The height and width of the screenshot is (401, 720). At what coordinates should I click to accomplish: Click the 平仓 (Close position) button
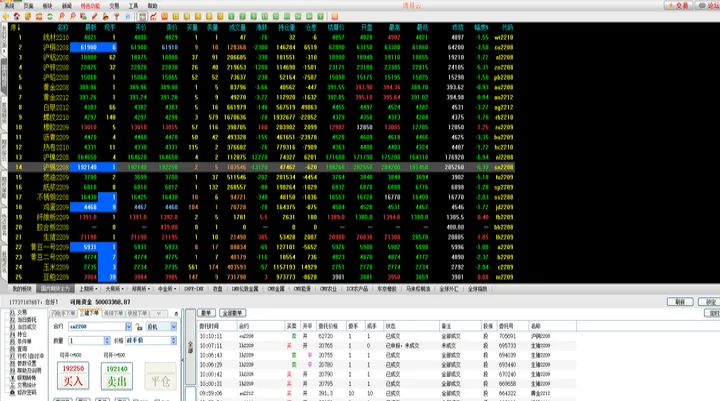[158, 378]
